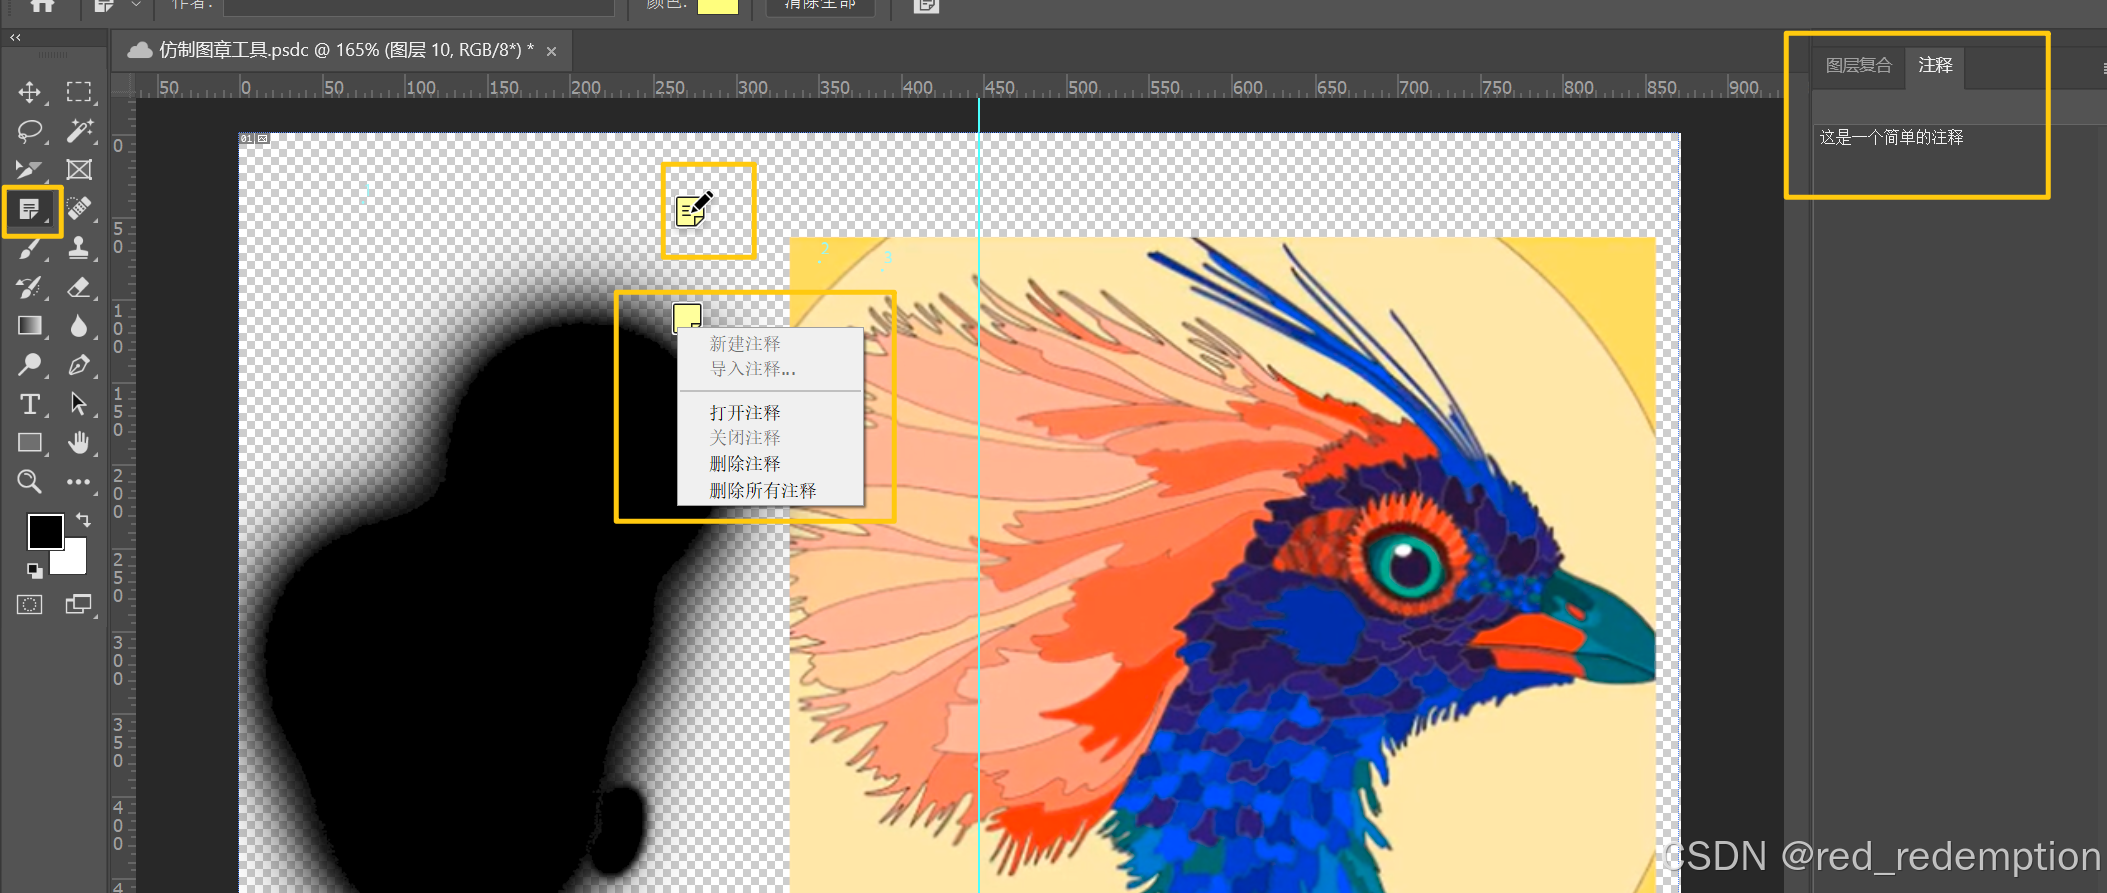Choose 新建注释 from context menu

click(x=745, y=344)
